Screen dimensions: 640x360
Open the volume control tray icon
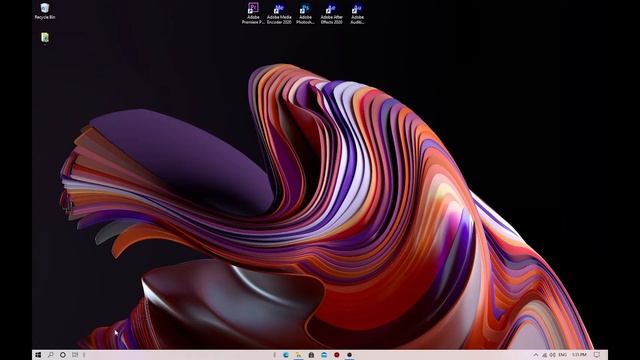553,355
